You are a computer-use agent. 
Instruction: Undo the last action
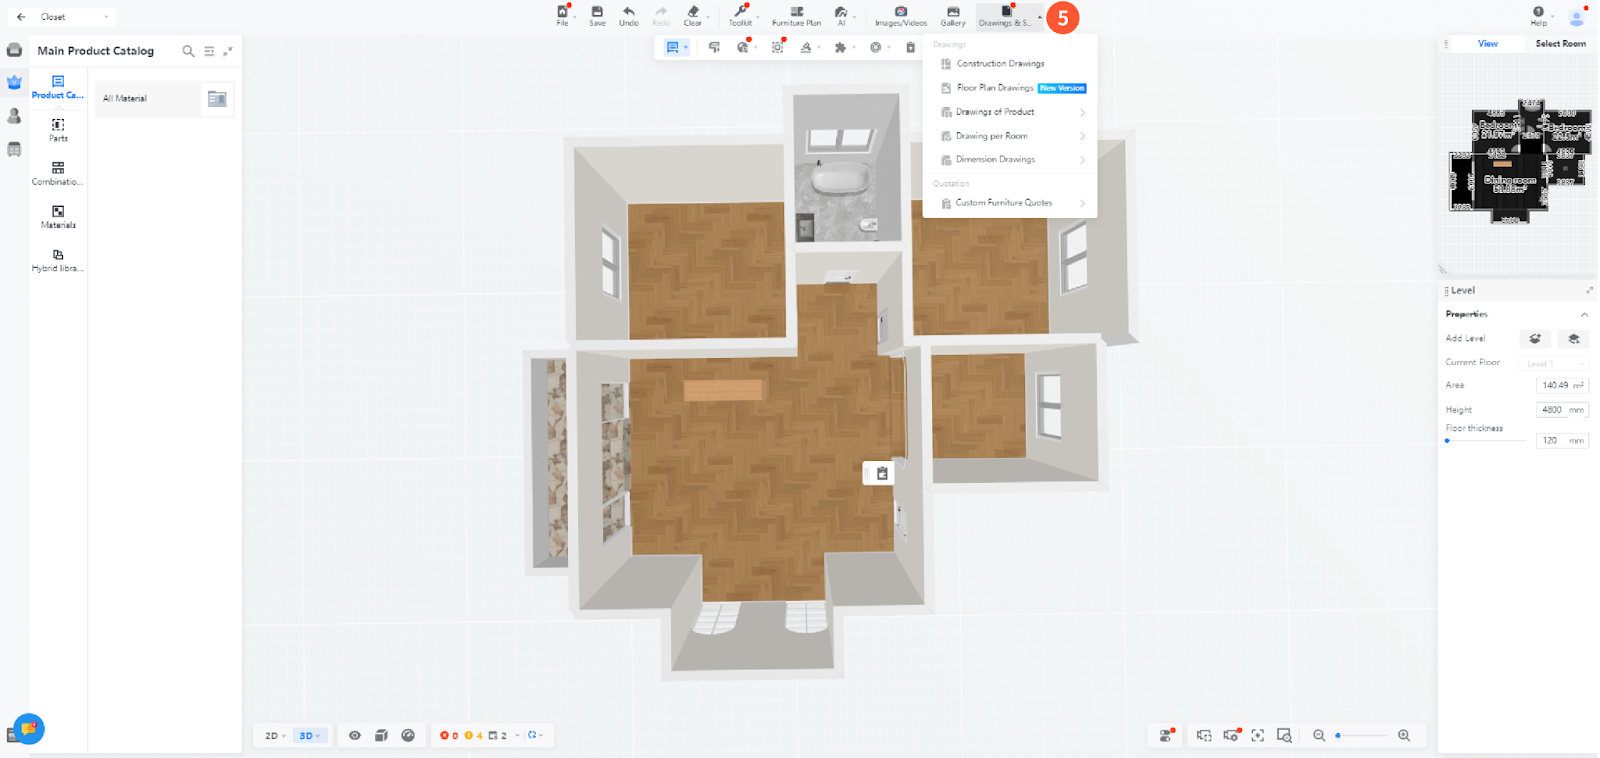coord(628,15)
